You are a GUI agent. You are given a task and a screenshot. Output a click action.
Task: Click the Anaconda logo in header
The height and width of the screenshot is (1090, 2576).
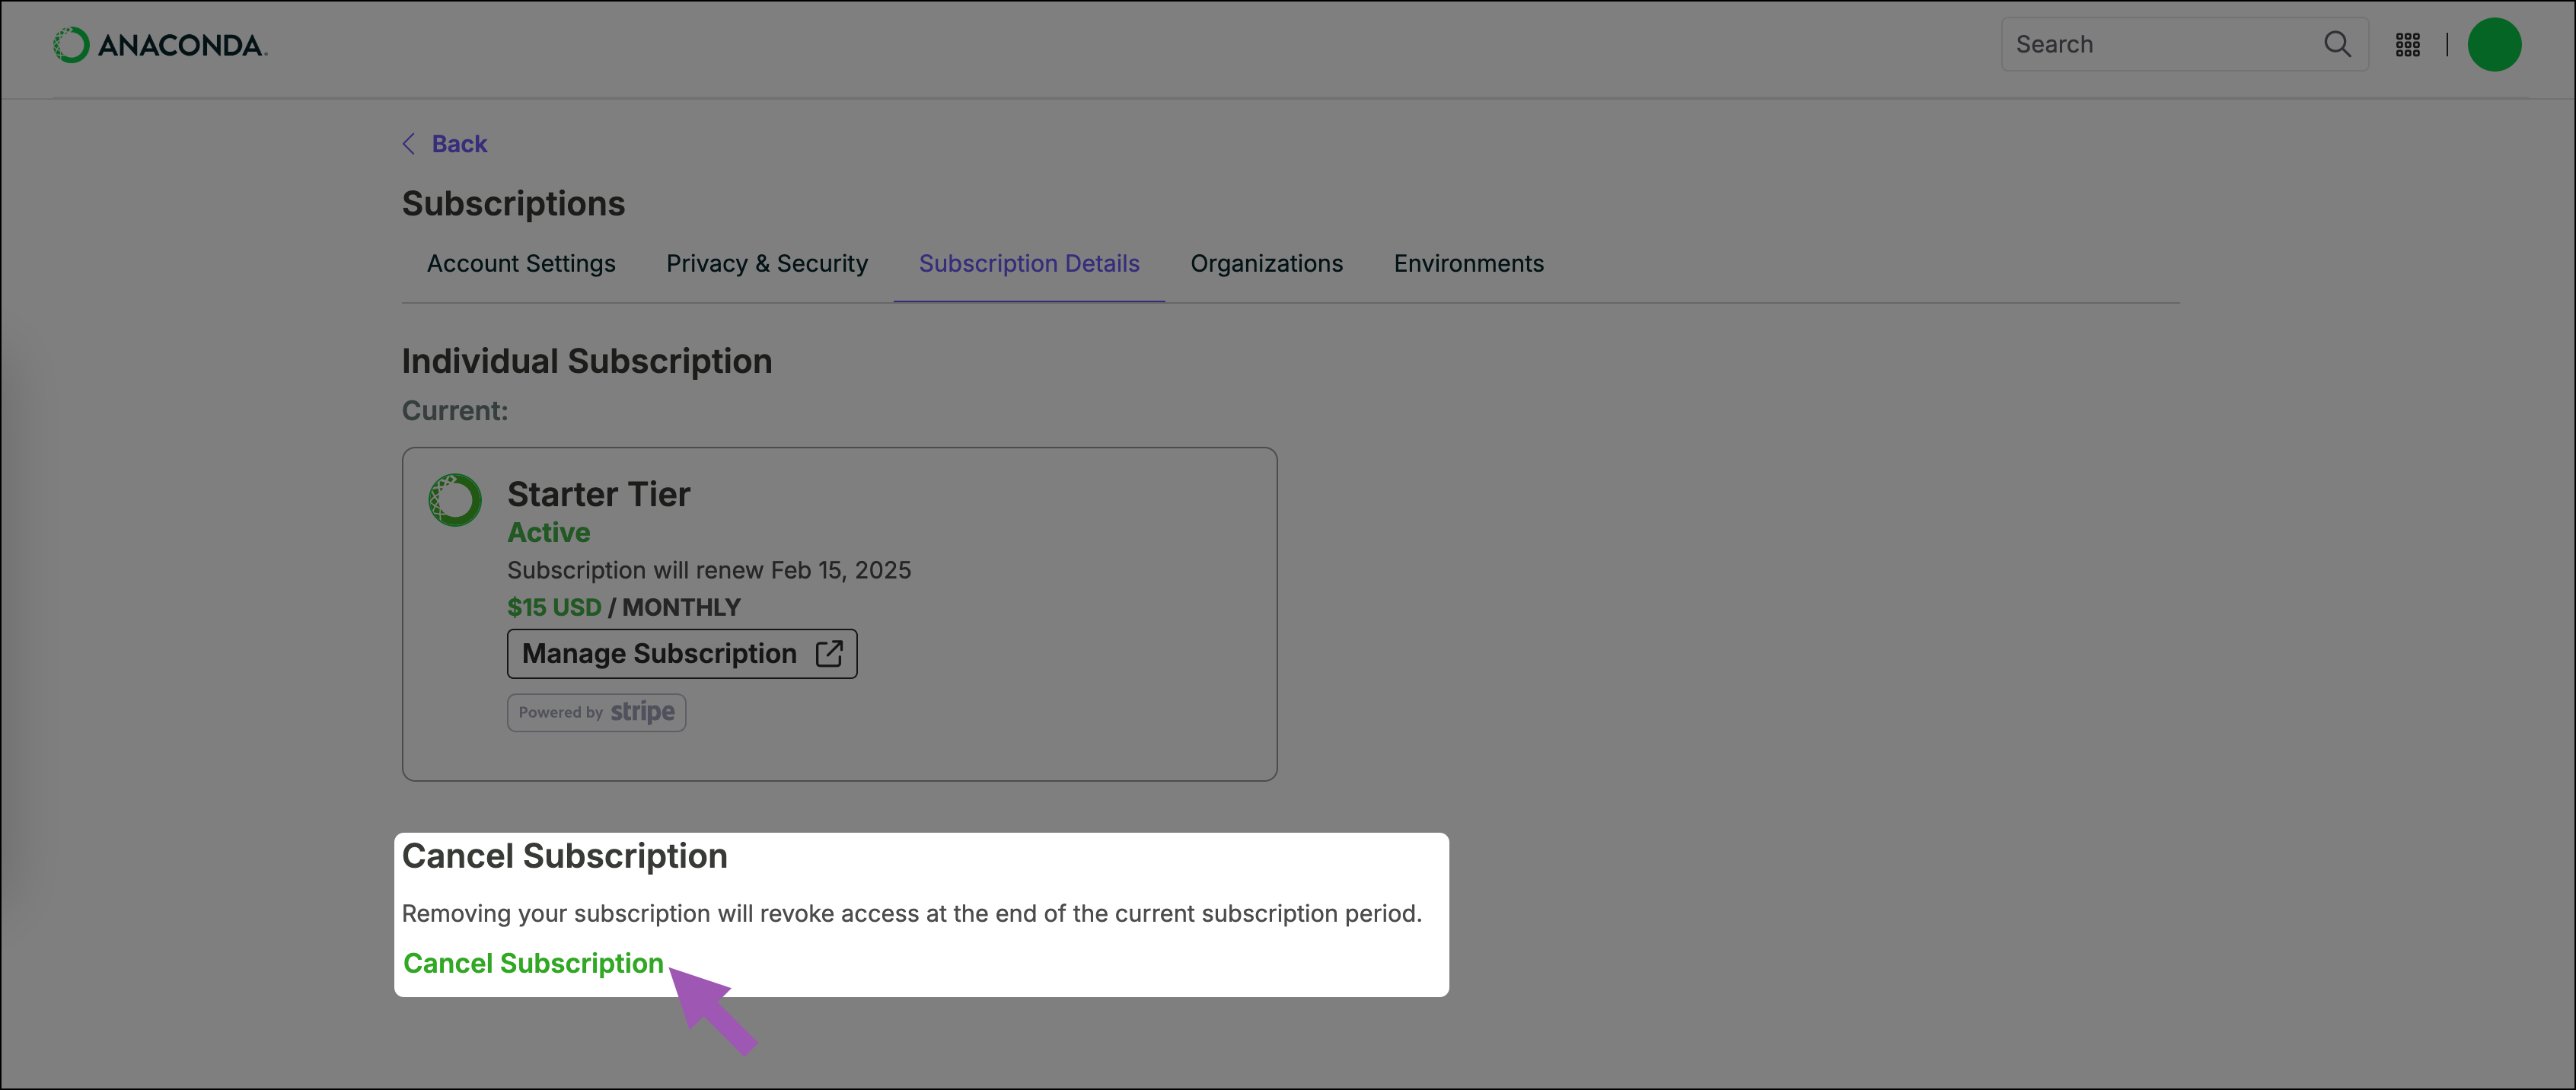coord(160,45)
